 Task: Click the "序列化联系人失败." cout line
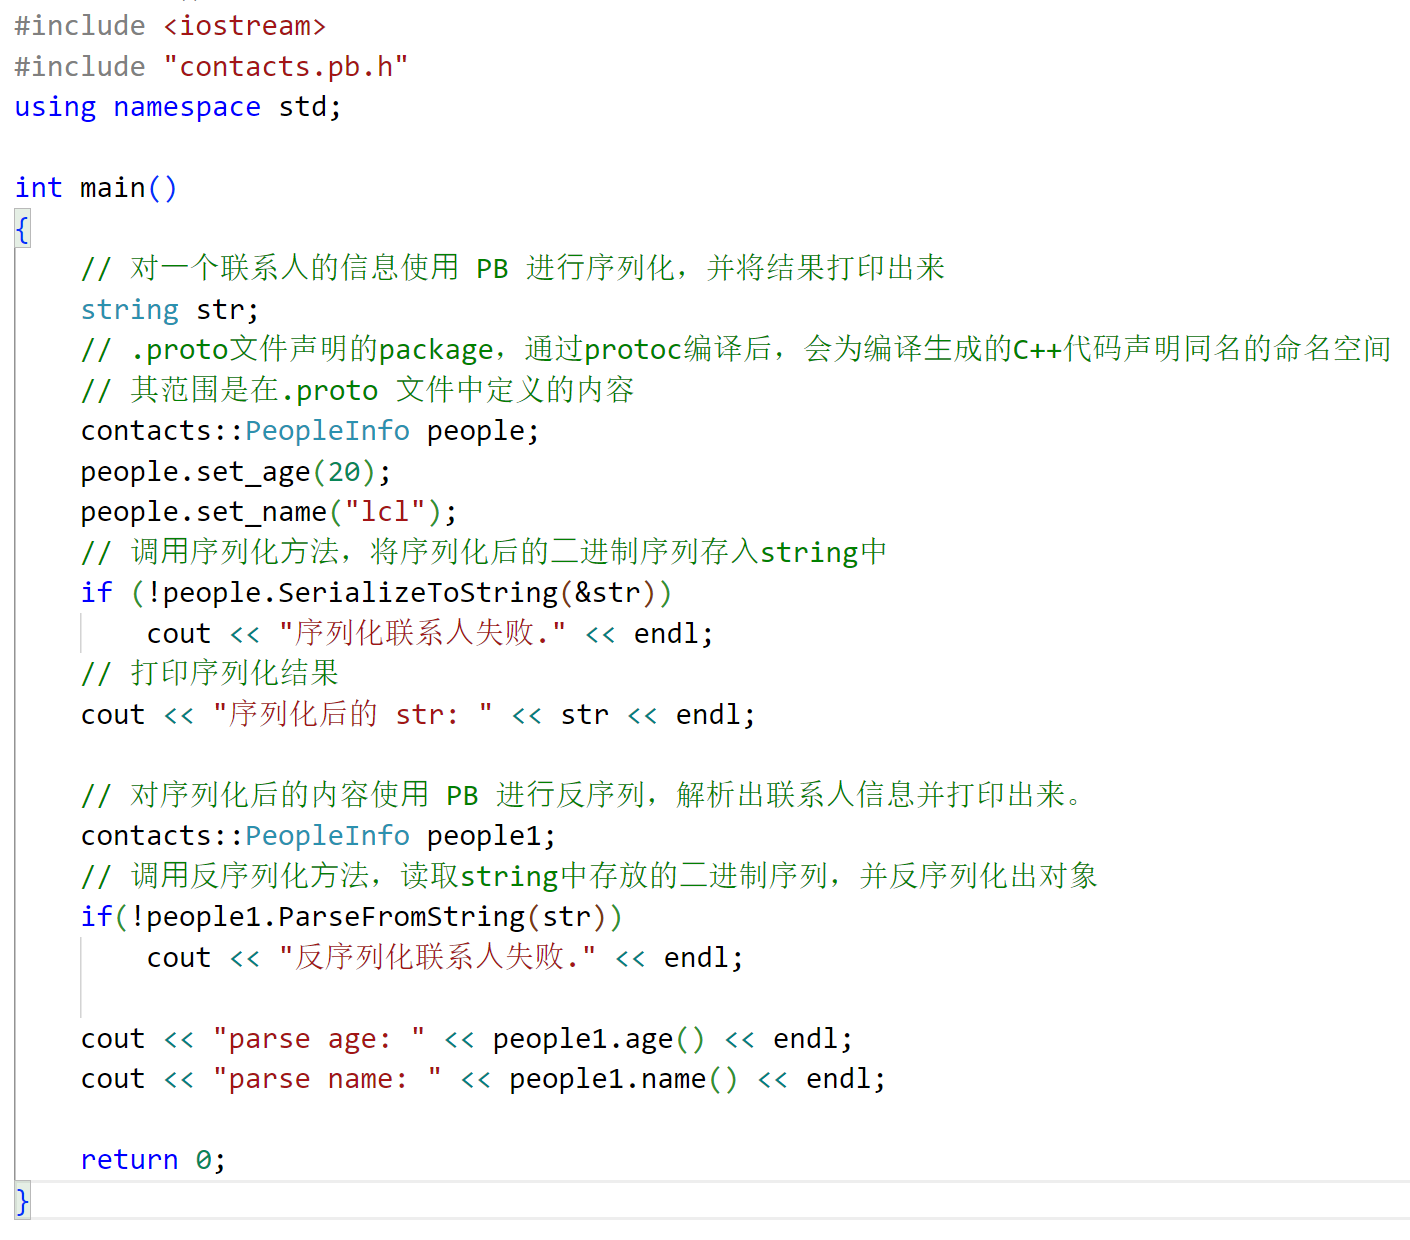pyautogui.click(x=430, y=634)
